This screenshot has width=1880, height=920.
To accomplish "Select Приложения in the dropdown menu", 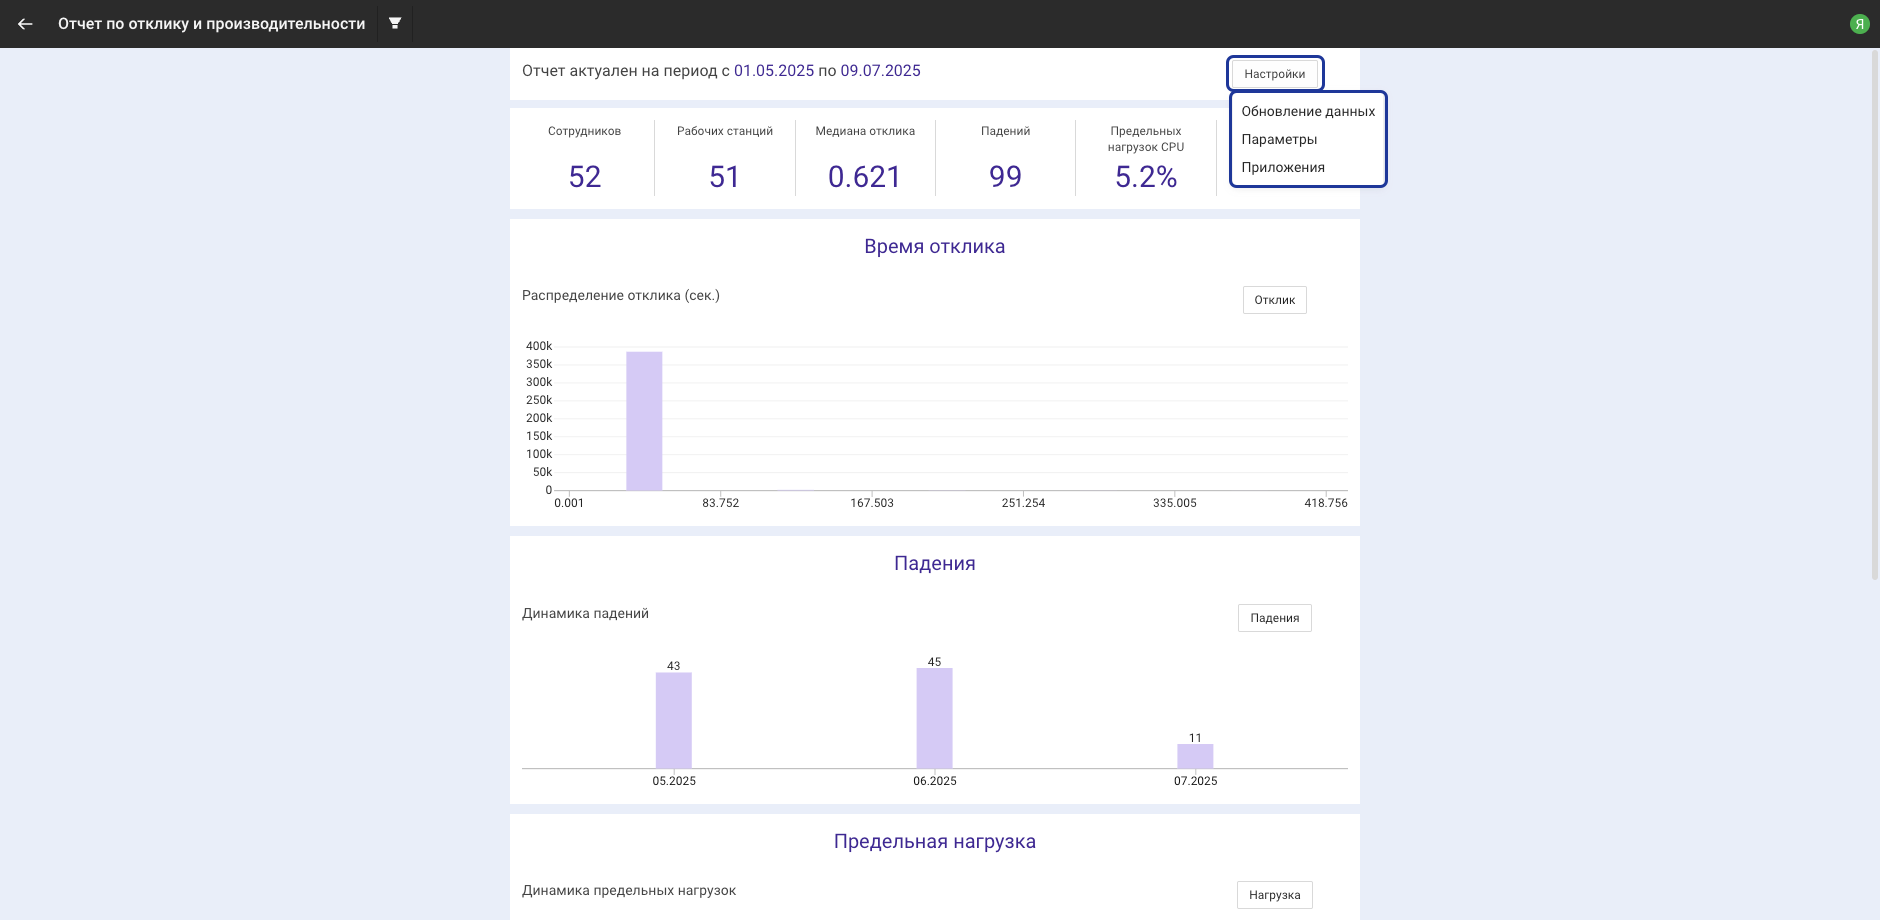I will [1283, 168].
